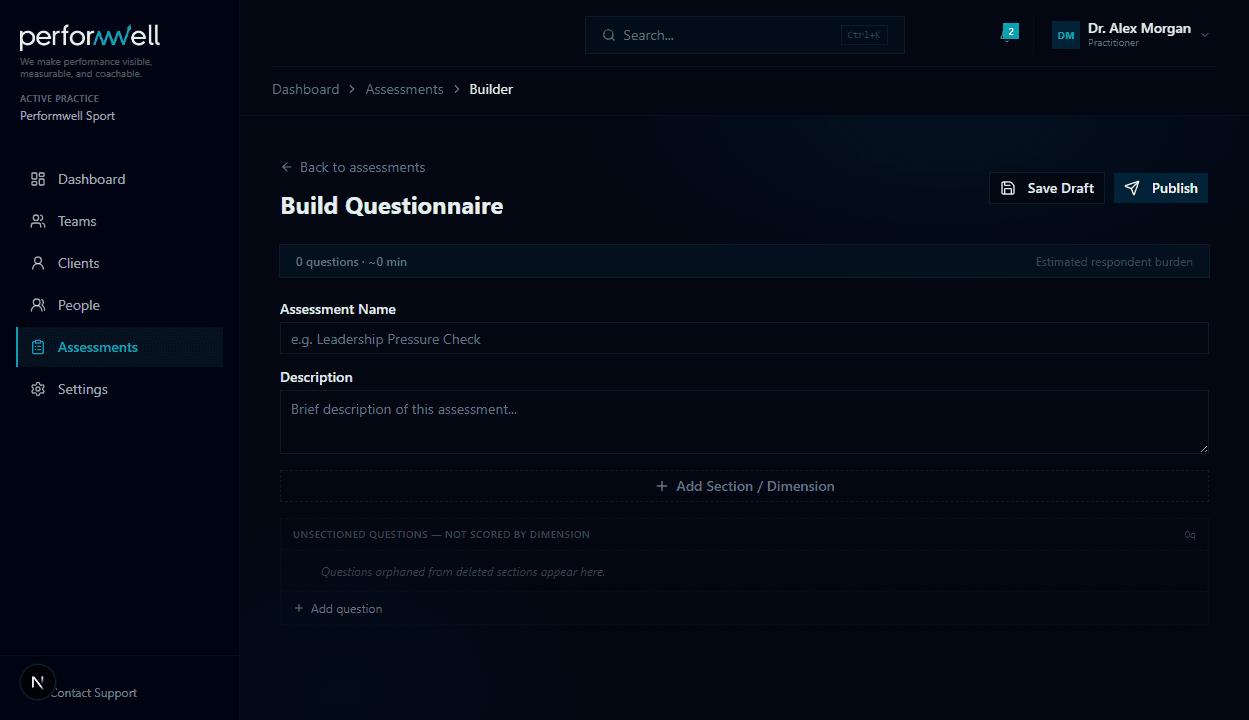Click into the Assessment Name field

coord(744,339)
